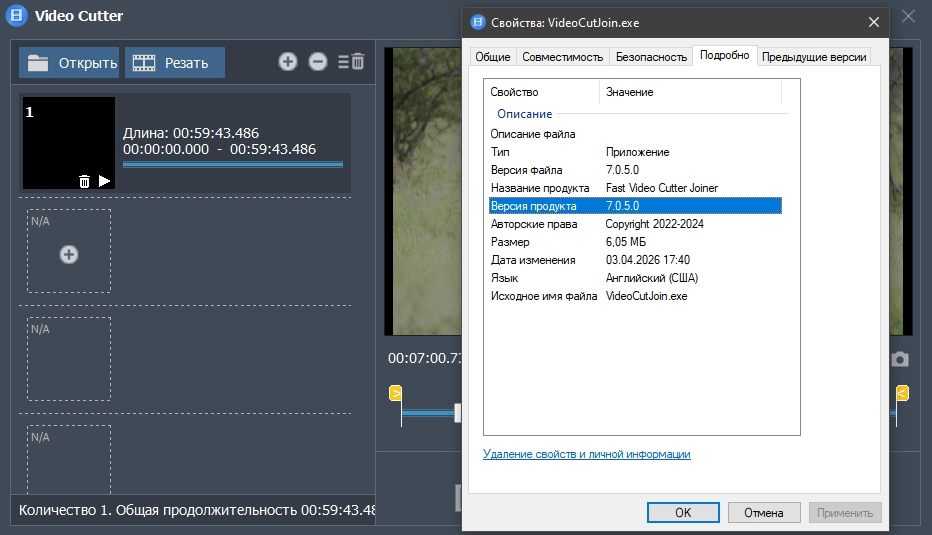Click the clear list trash icon
This screenshot has width=932, height=535.
[x=351, y=62]
